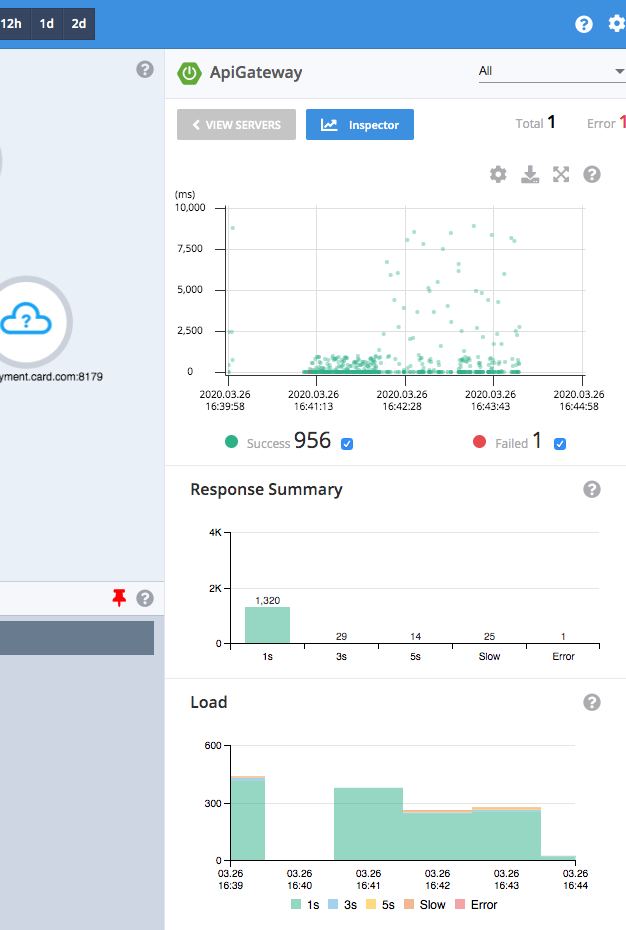
Task: Click the 3s legend swatch in Load
Action: (333, 904)
